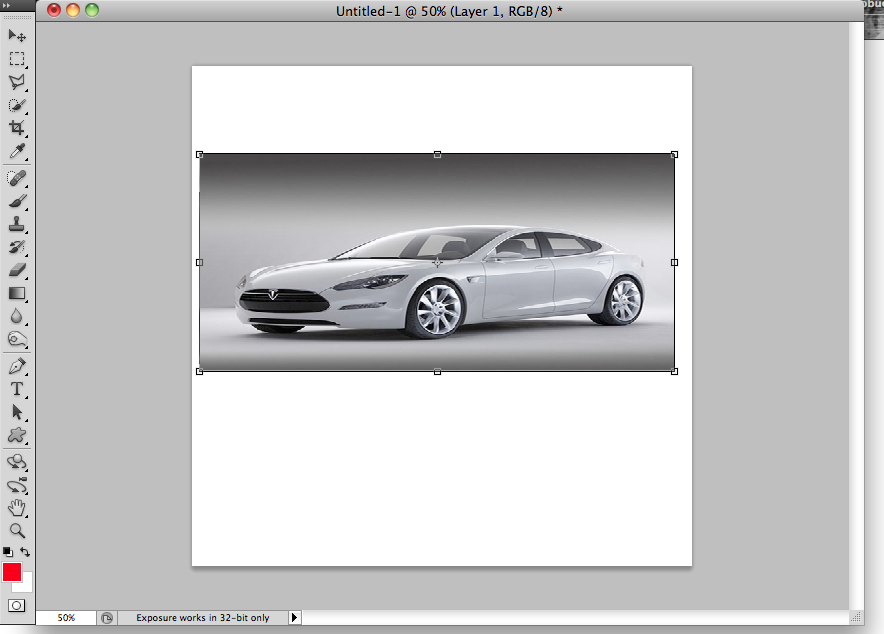Click the 'Exposure works in 32-bit only' status text
The width and height of the screenshot is (884, 634).
coord(203,618)
